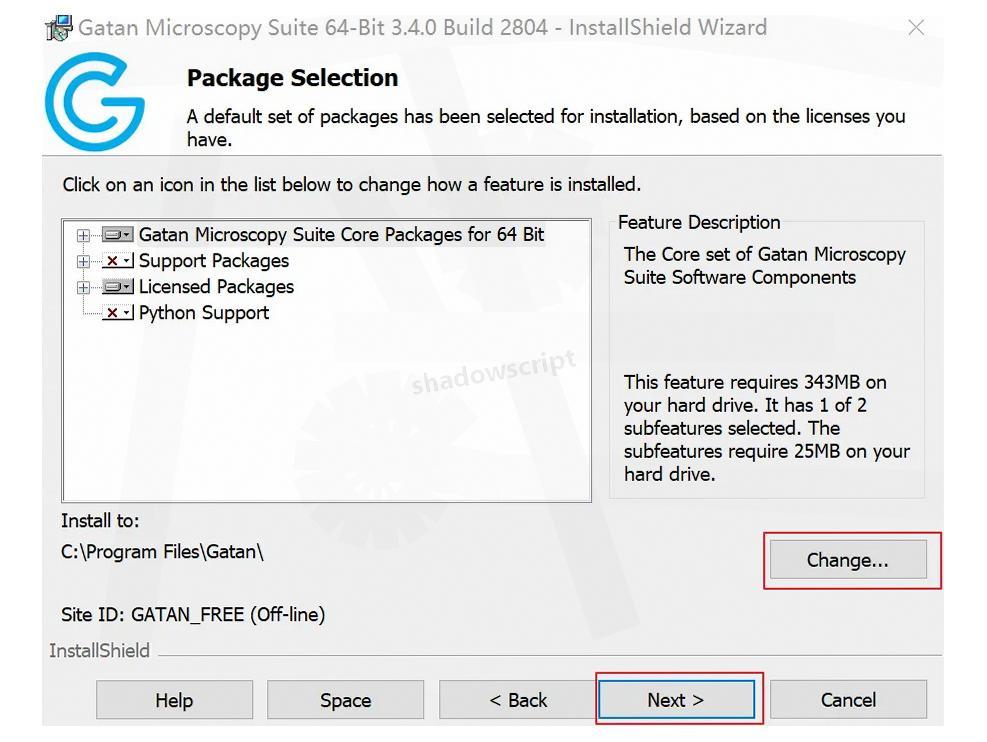Expand the Support Packages tree node

point(83,262)
